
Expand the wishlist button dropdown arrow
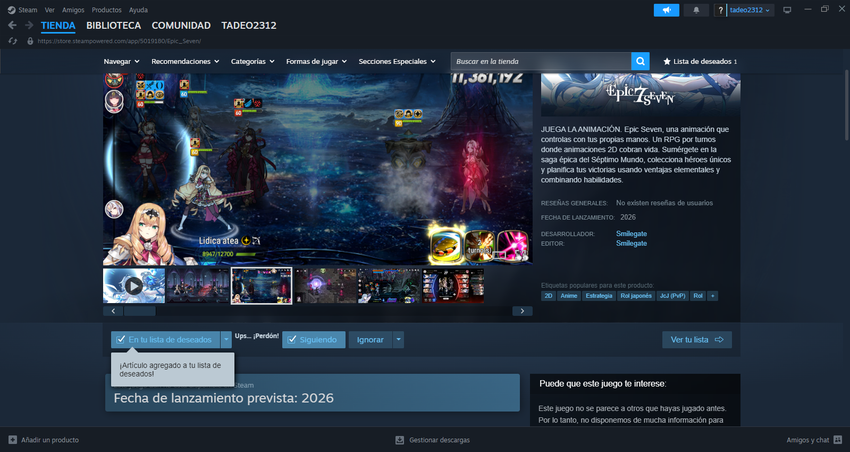226,340
